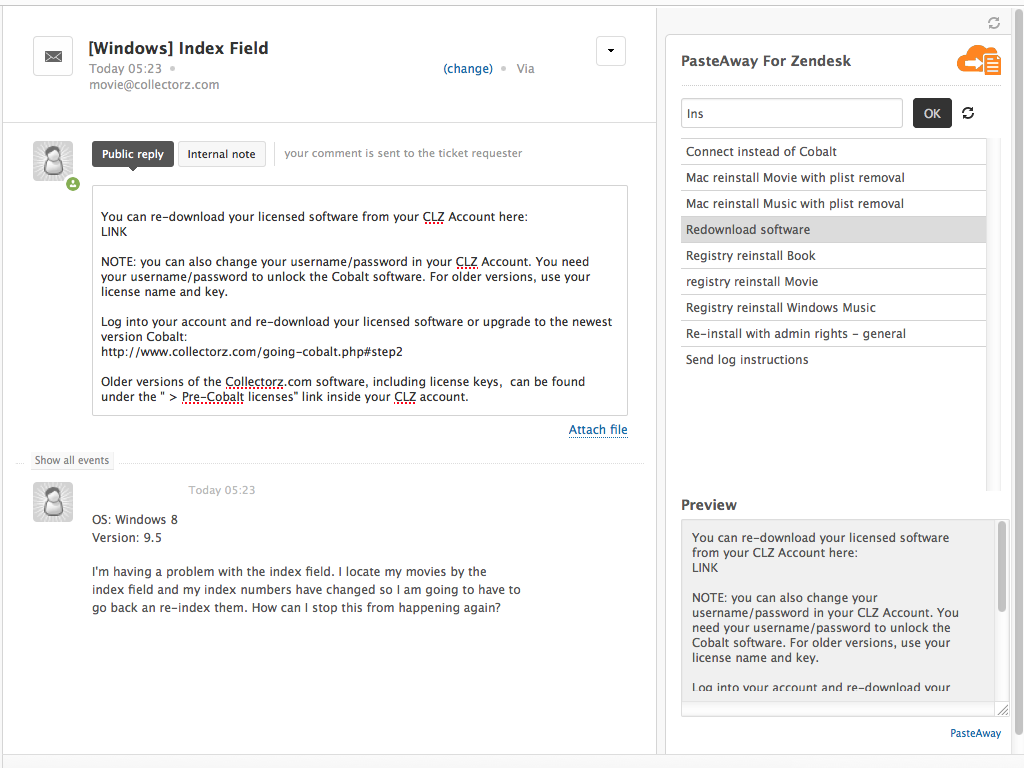Click the change requester link
This screenshot has width=1024, height=768.
click(x=468, y=69)
